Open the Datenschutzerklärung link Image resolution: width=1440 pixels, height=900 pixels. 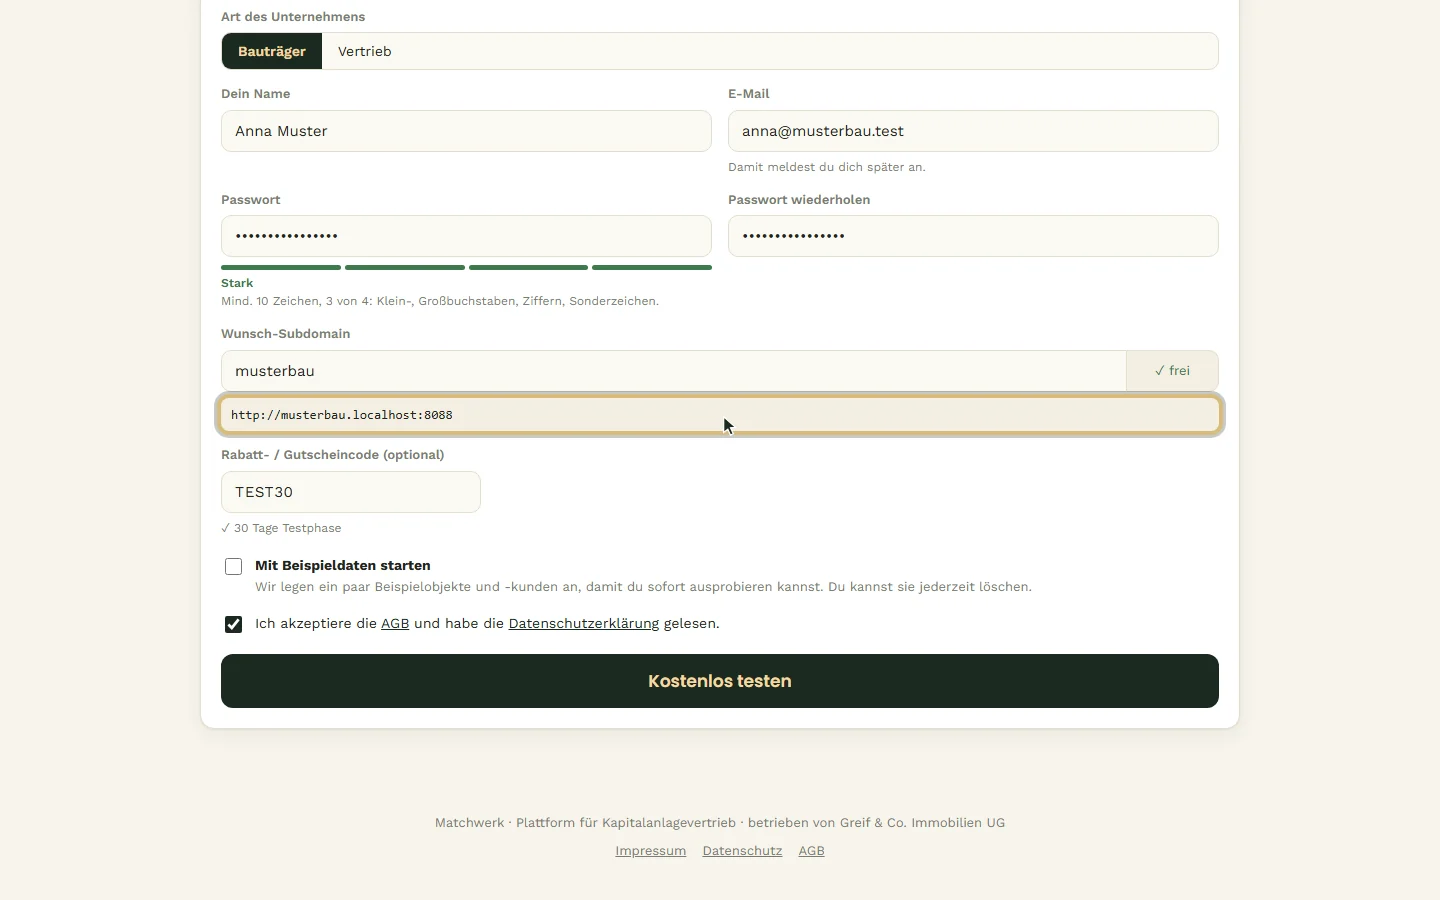click(584, 623)
